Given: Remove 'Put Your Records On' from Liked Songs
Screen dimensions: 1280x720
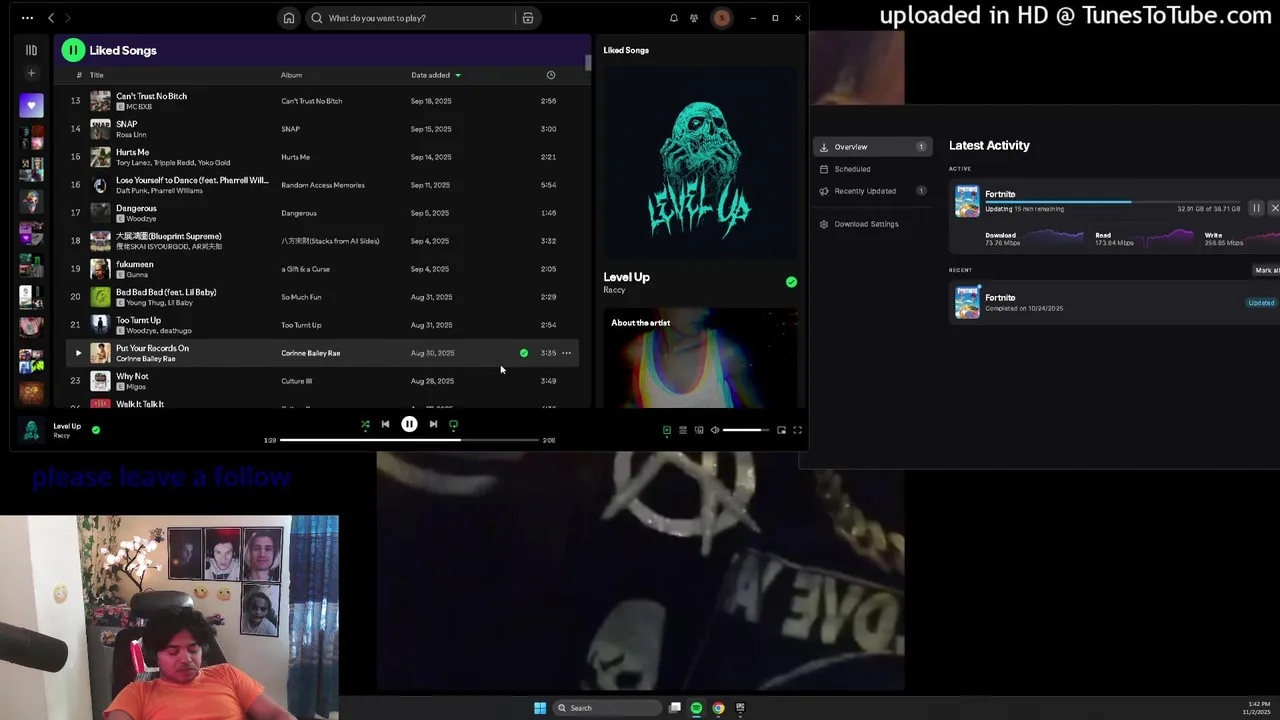Looking at the screenshot, I should pyautogui.click(x=523, y=353).
